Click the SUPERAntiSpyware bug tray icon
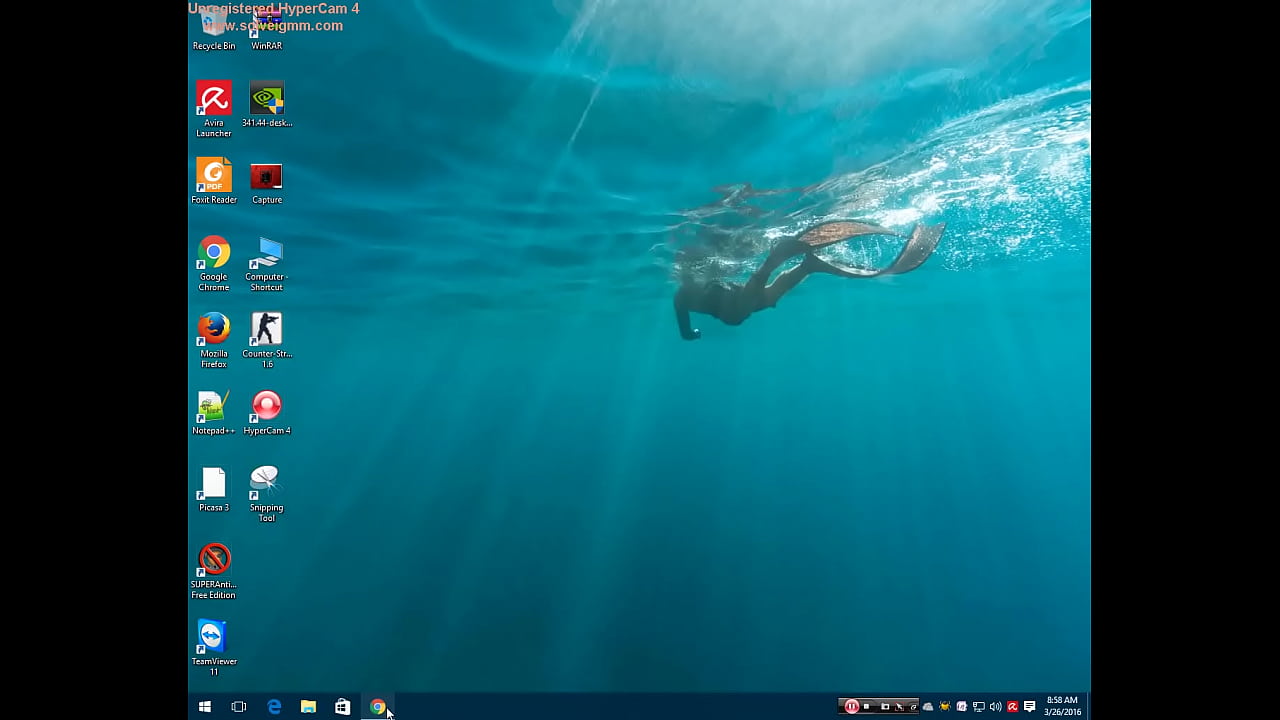 pos(944,707)
